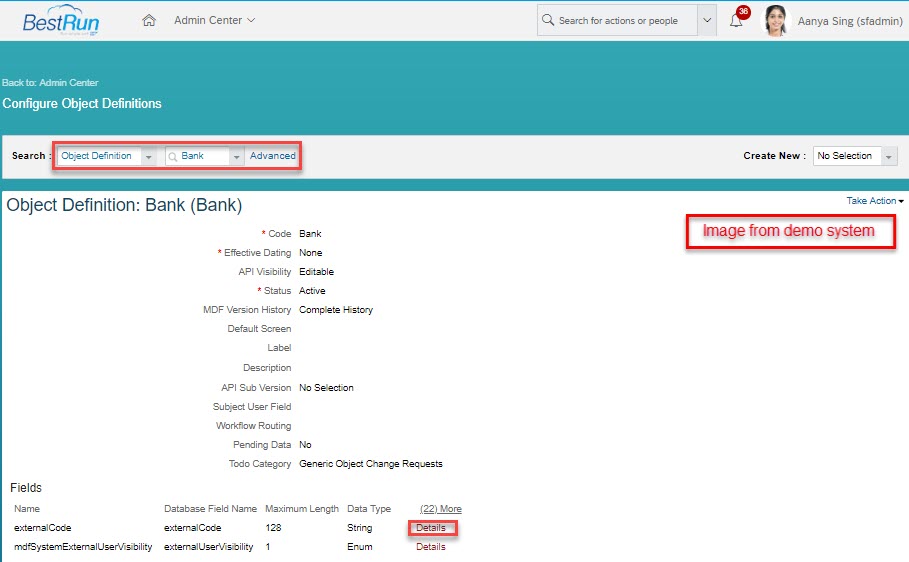Open the global search dropdown arrow

coord(707,20)
